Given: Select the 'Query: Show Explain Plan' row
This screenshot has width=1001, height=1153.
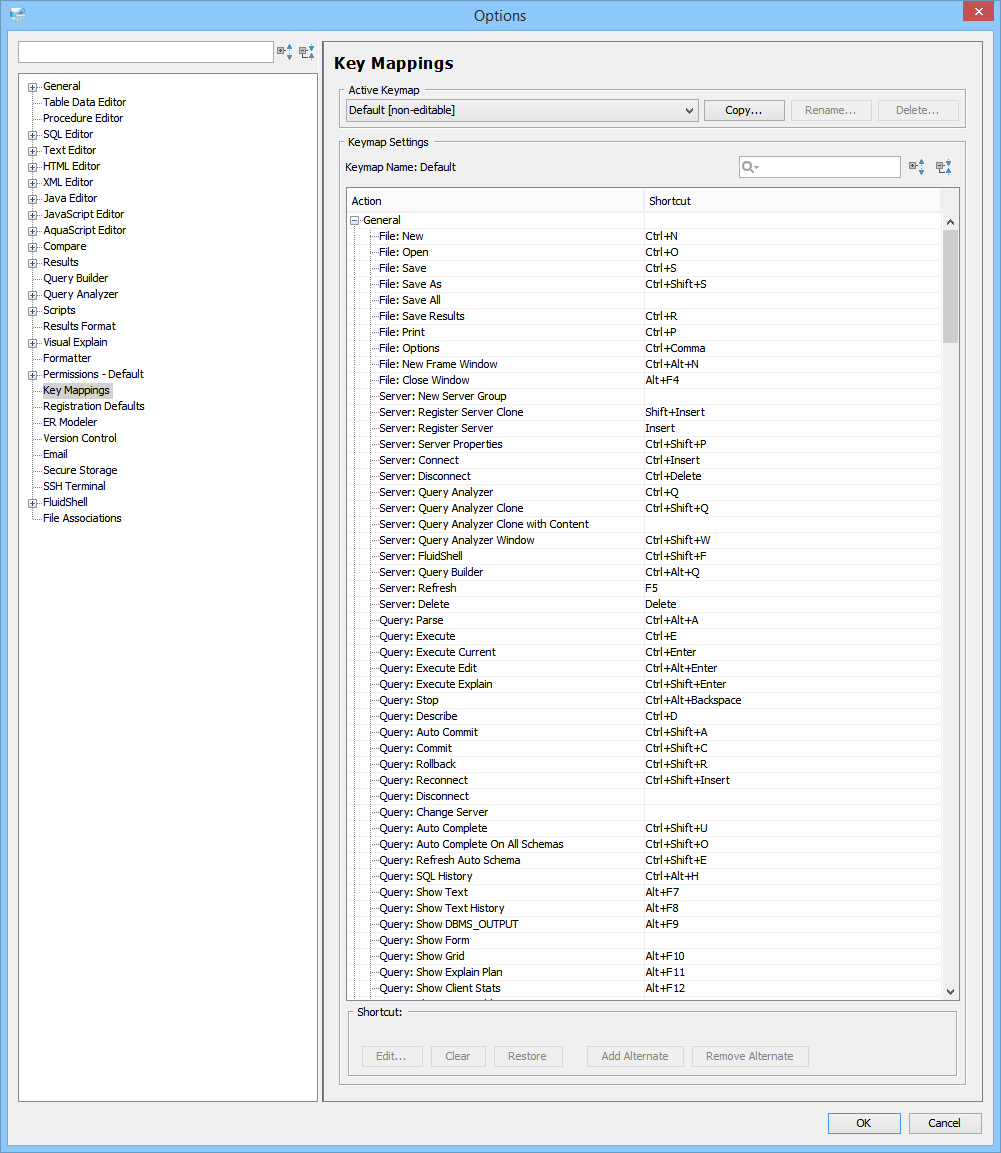Looking at the screenshot, I should 644,973.
